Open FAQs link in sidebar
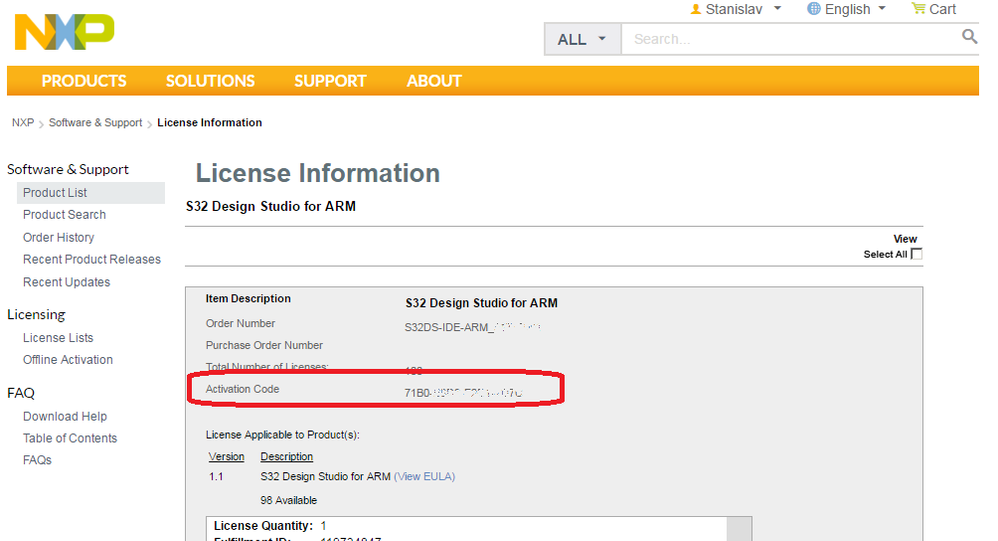Viewport: 998px width, 541px height. [37, 460]
